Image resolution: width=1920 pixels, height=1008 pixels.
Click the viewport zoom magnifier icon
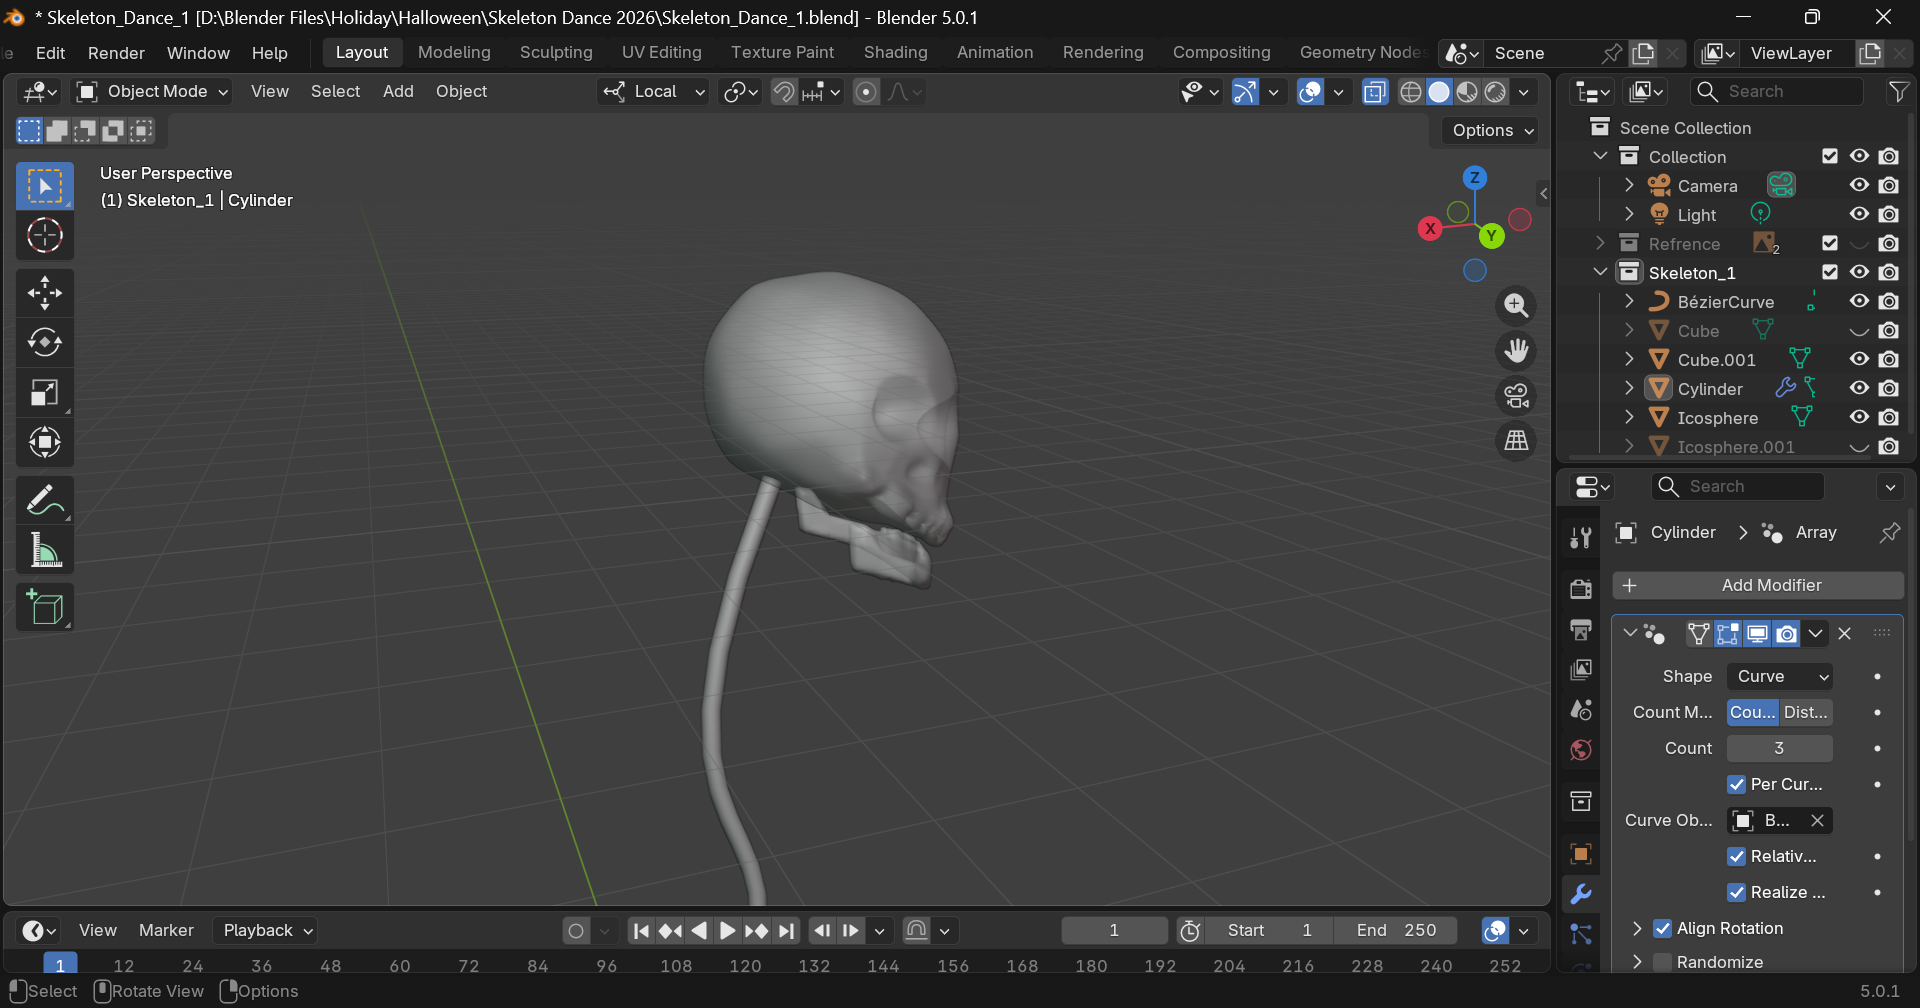tap(1517, 306)
